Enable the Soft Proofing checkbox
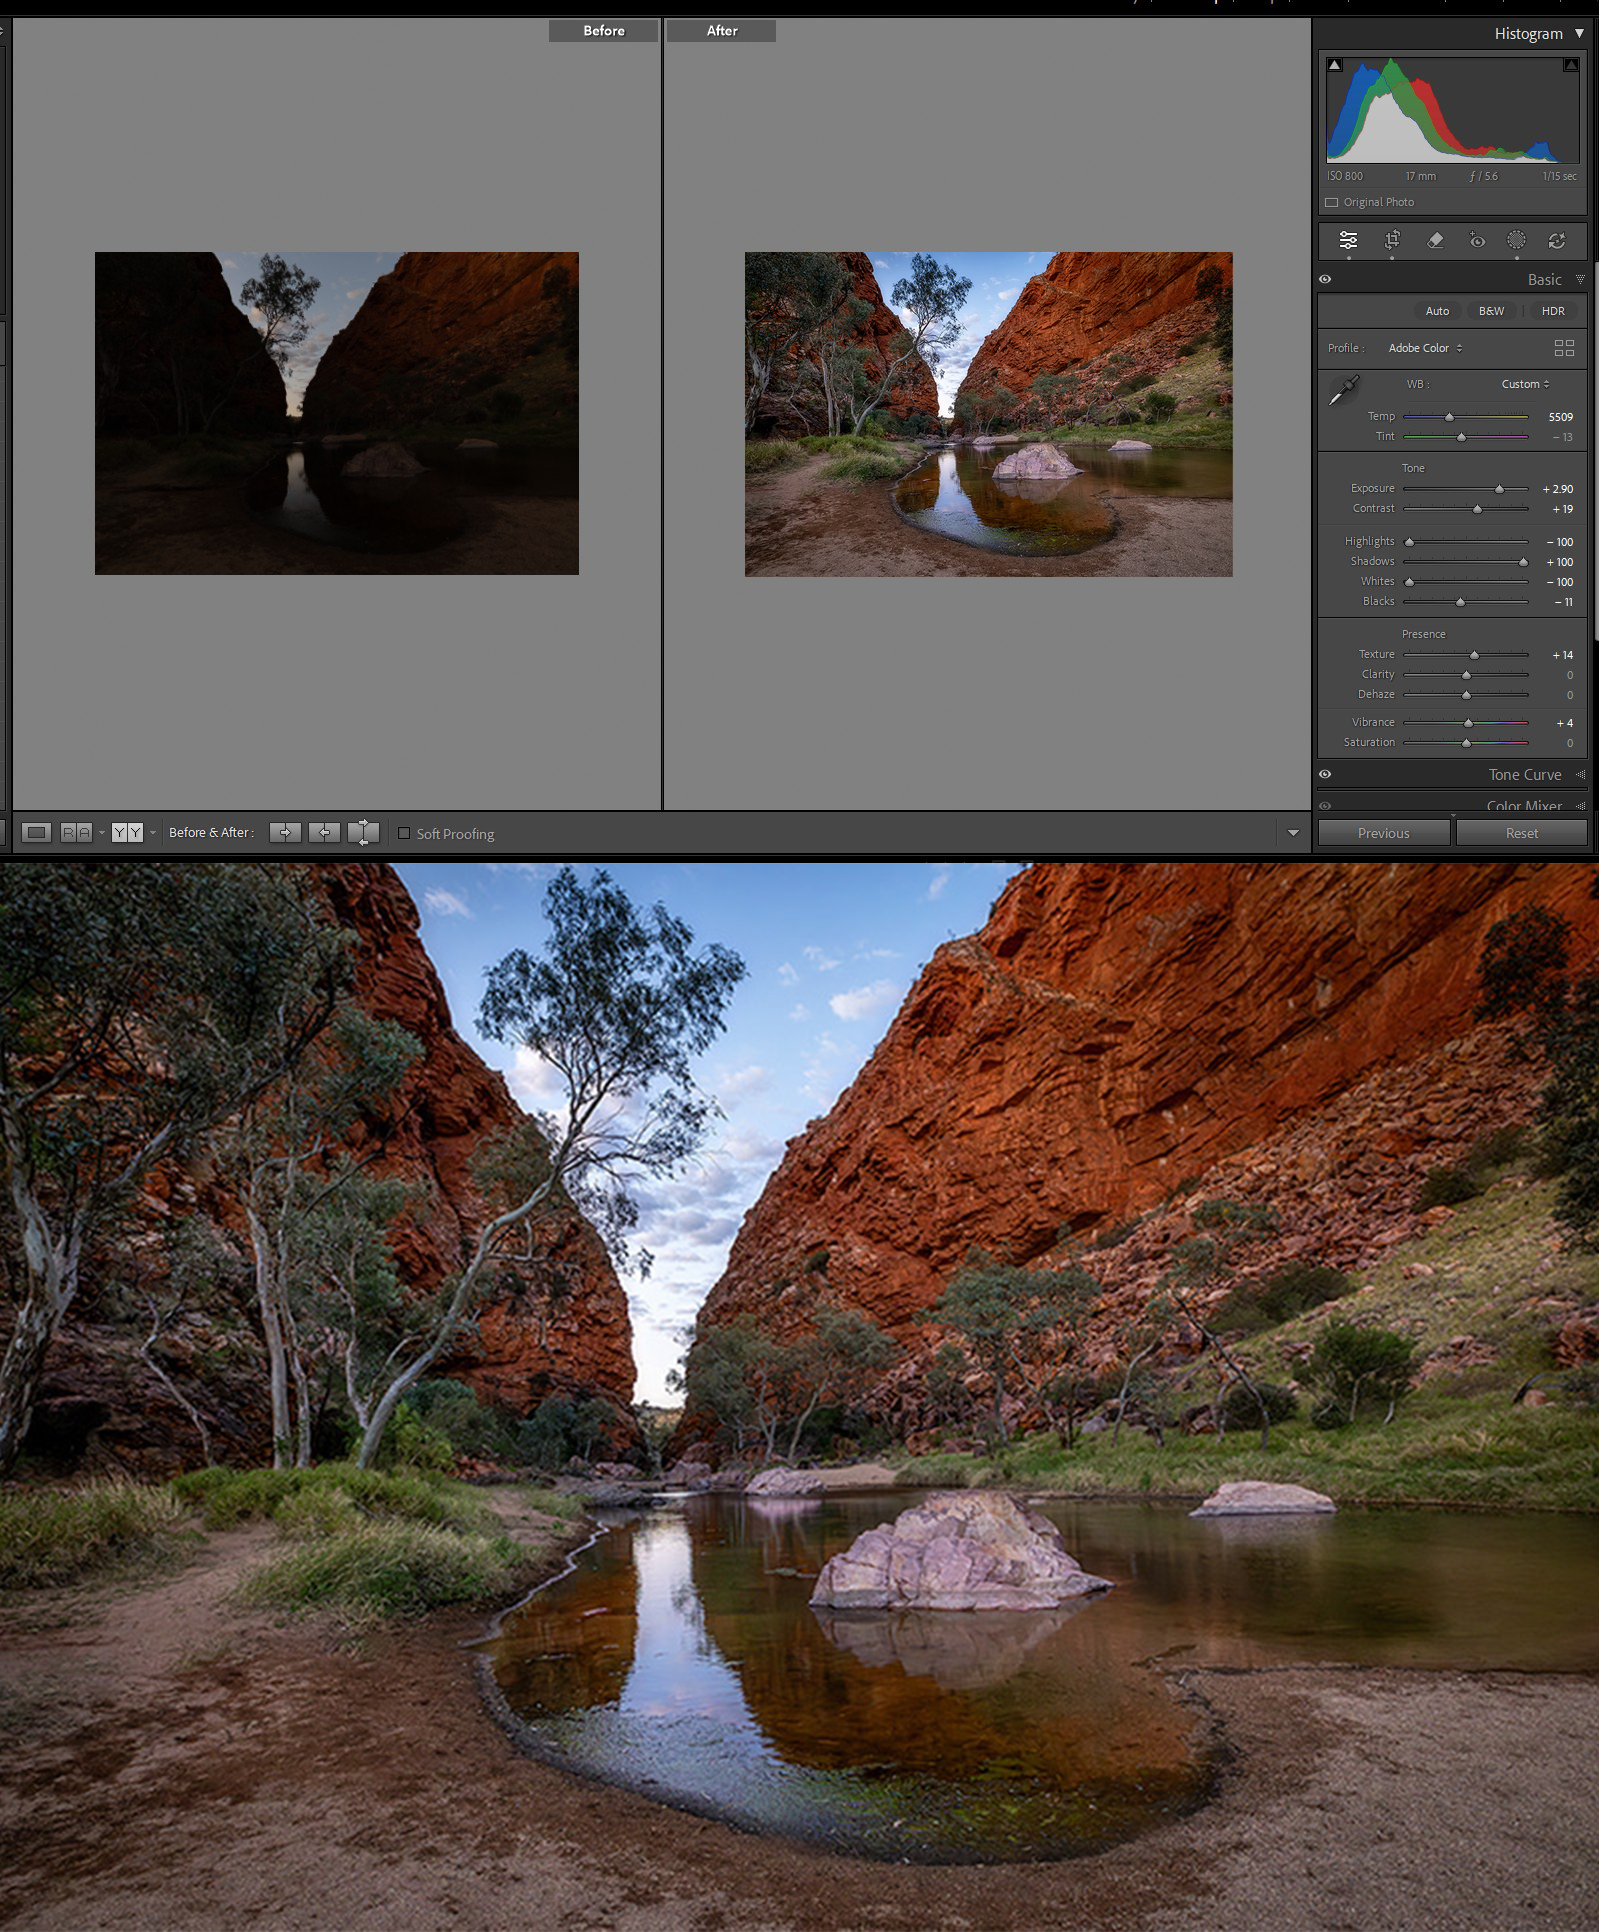This screenshot has width=1599, height=1932. (x=404, y=833)
